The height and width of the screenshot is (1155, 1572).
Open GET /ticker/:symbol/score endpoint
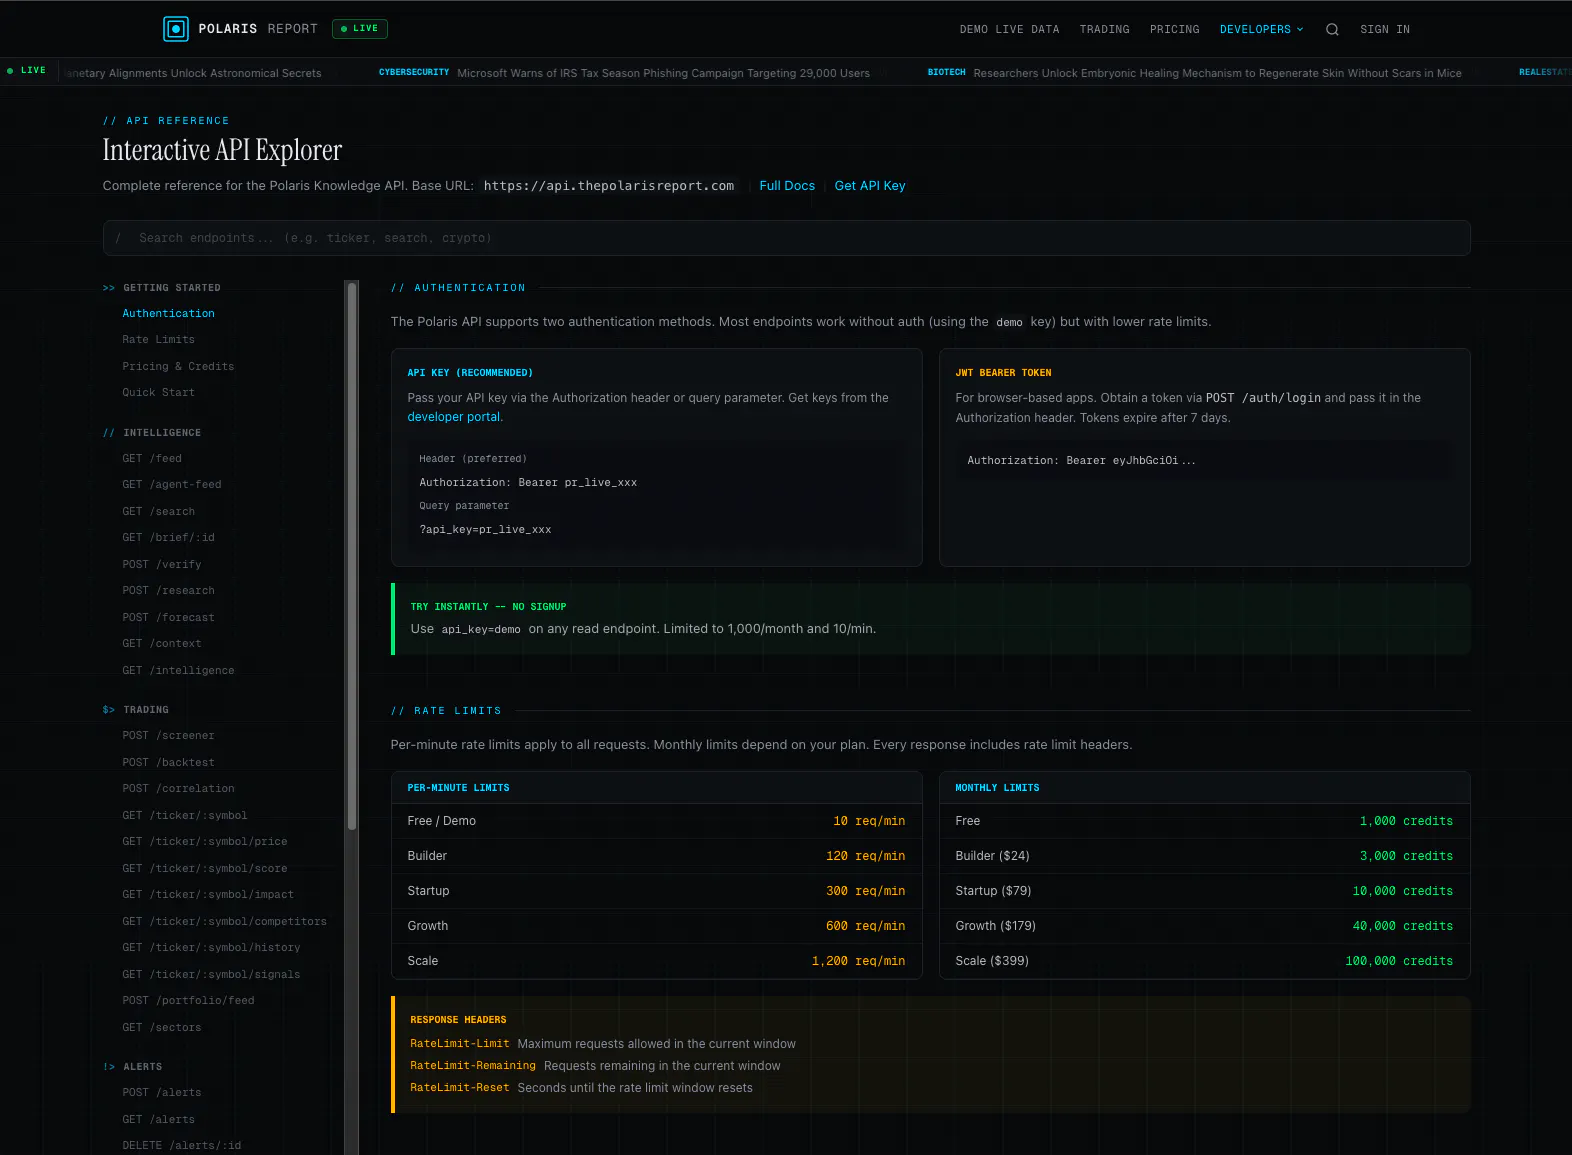pyautogui.click(x=205, y=869)
